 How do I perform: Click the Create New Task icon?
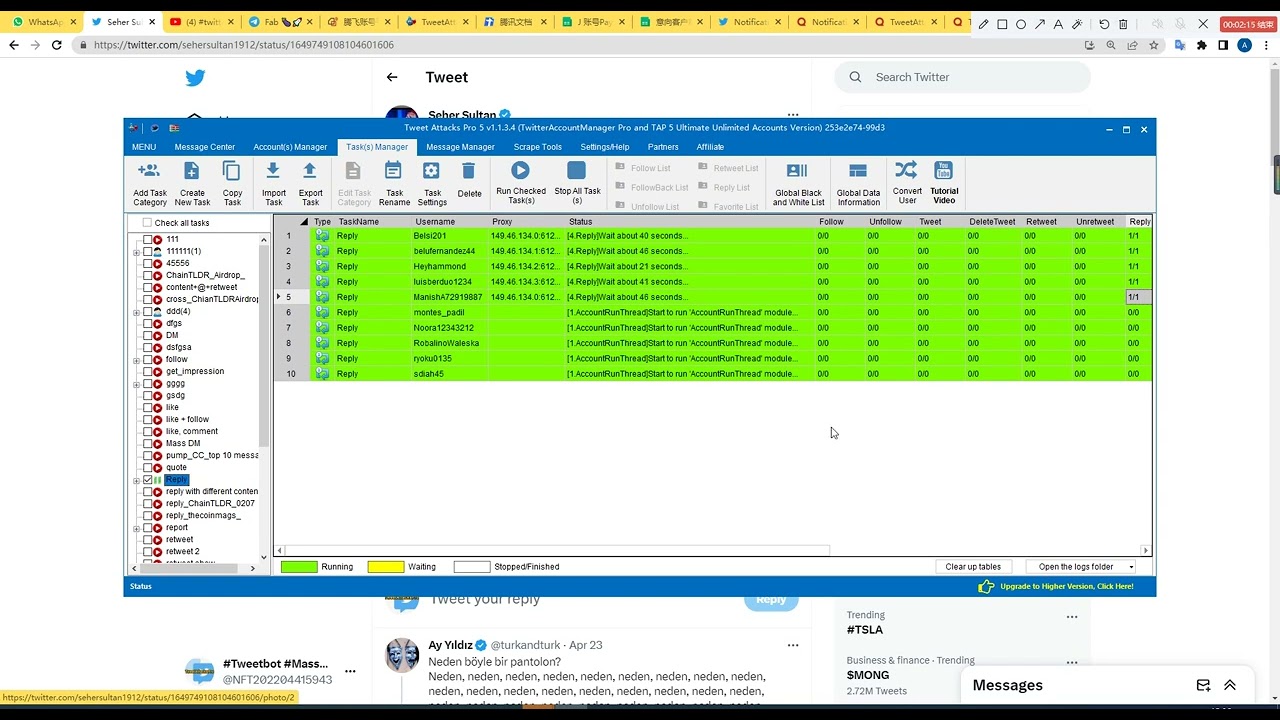(x=192, y=171)
